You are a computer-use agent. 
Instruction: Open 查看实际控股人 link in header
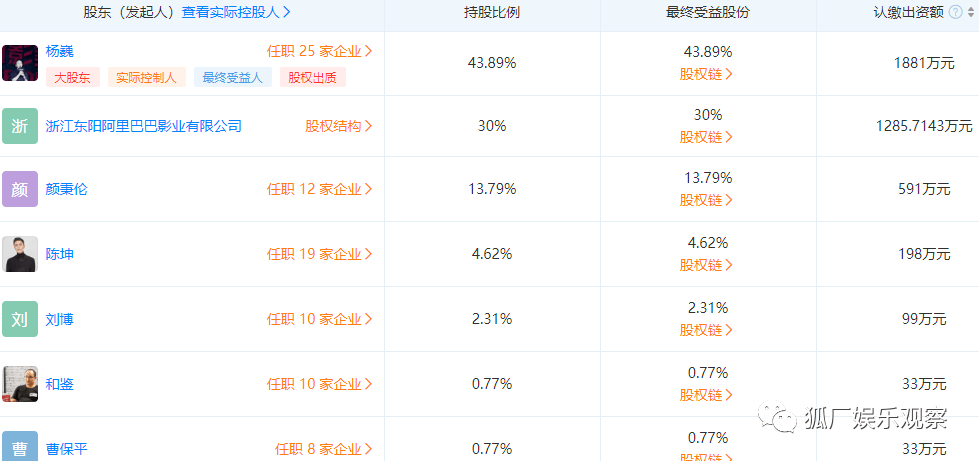click(236, 13)
